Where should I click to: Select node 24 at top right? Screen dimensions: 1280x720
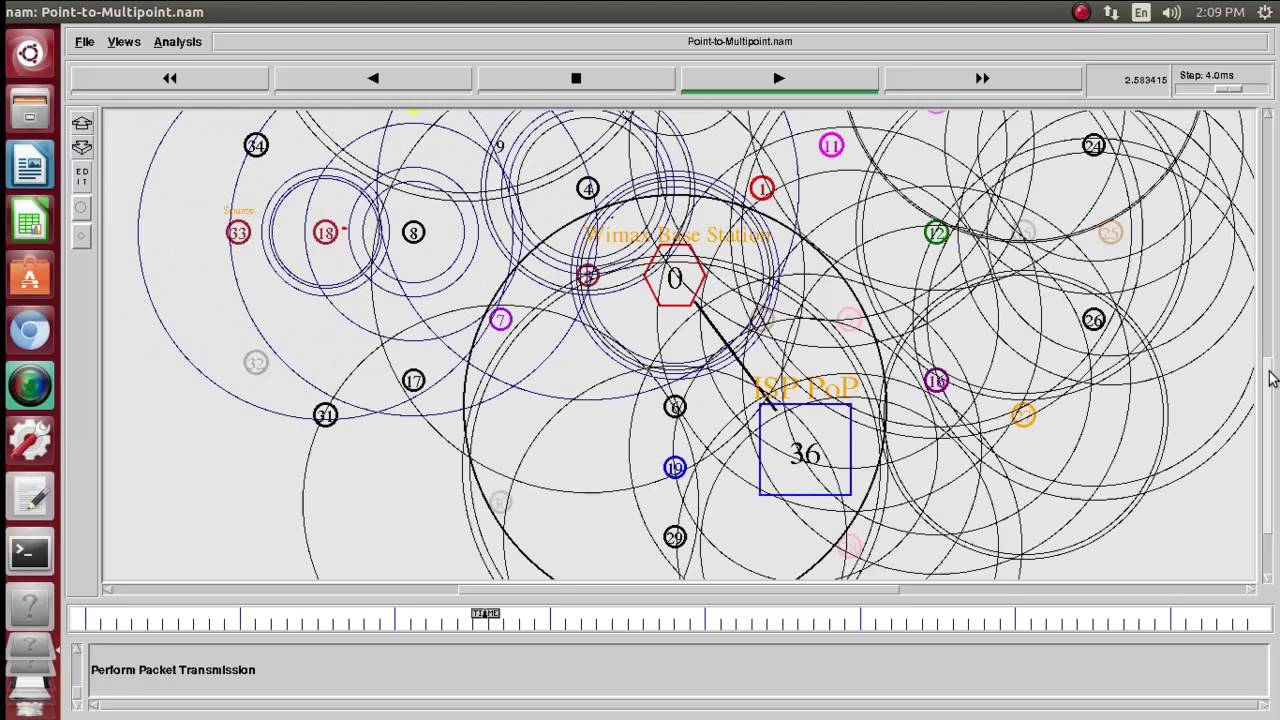tap(1093, 145)
